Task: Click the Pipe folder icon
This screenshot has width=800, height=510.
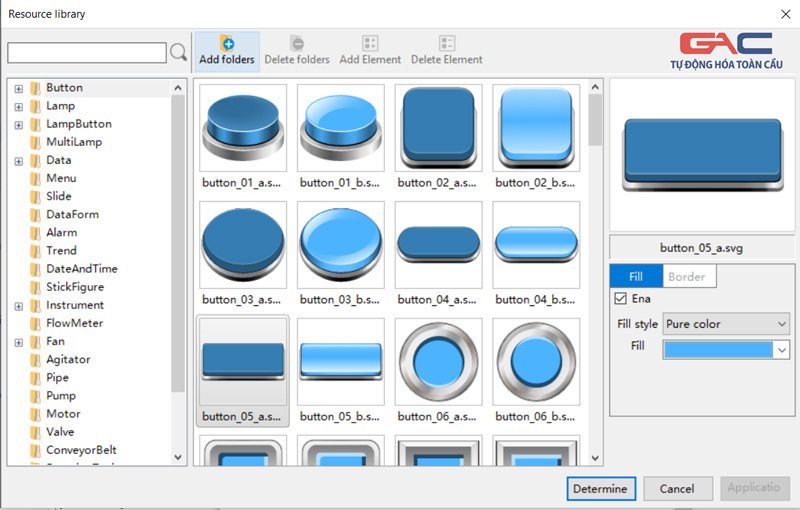Action: click(35, 378)
